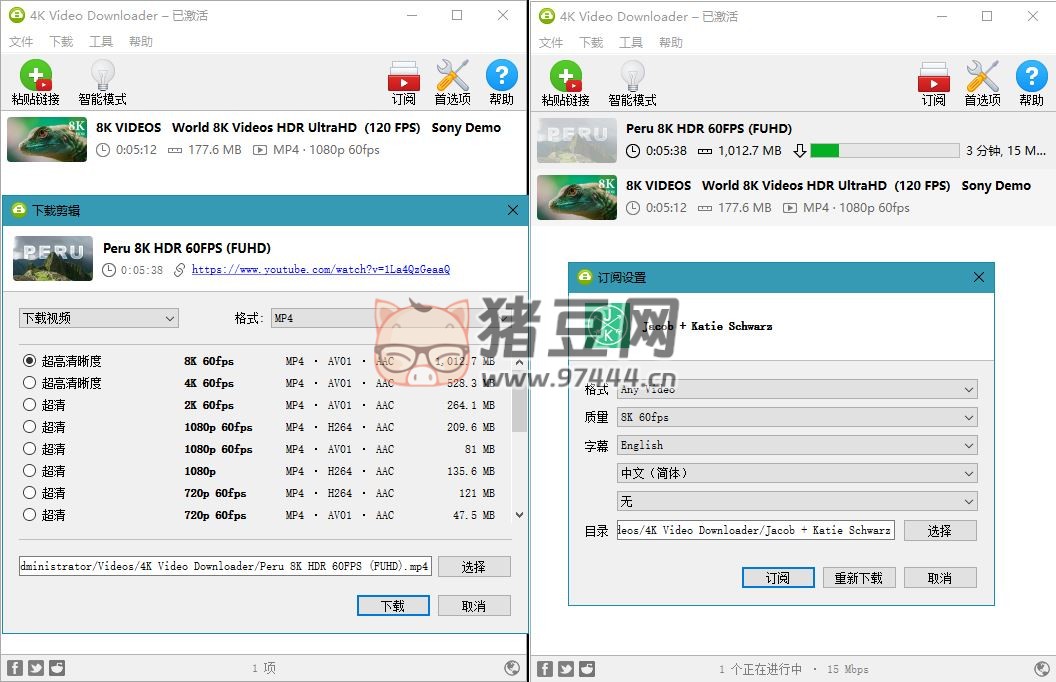Open Subscriptions (订阅) icon in right window toolbar

point(933,77)
